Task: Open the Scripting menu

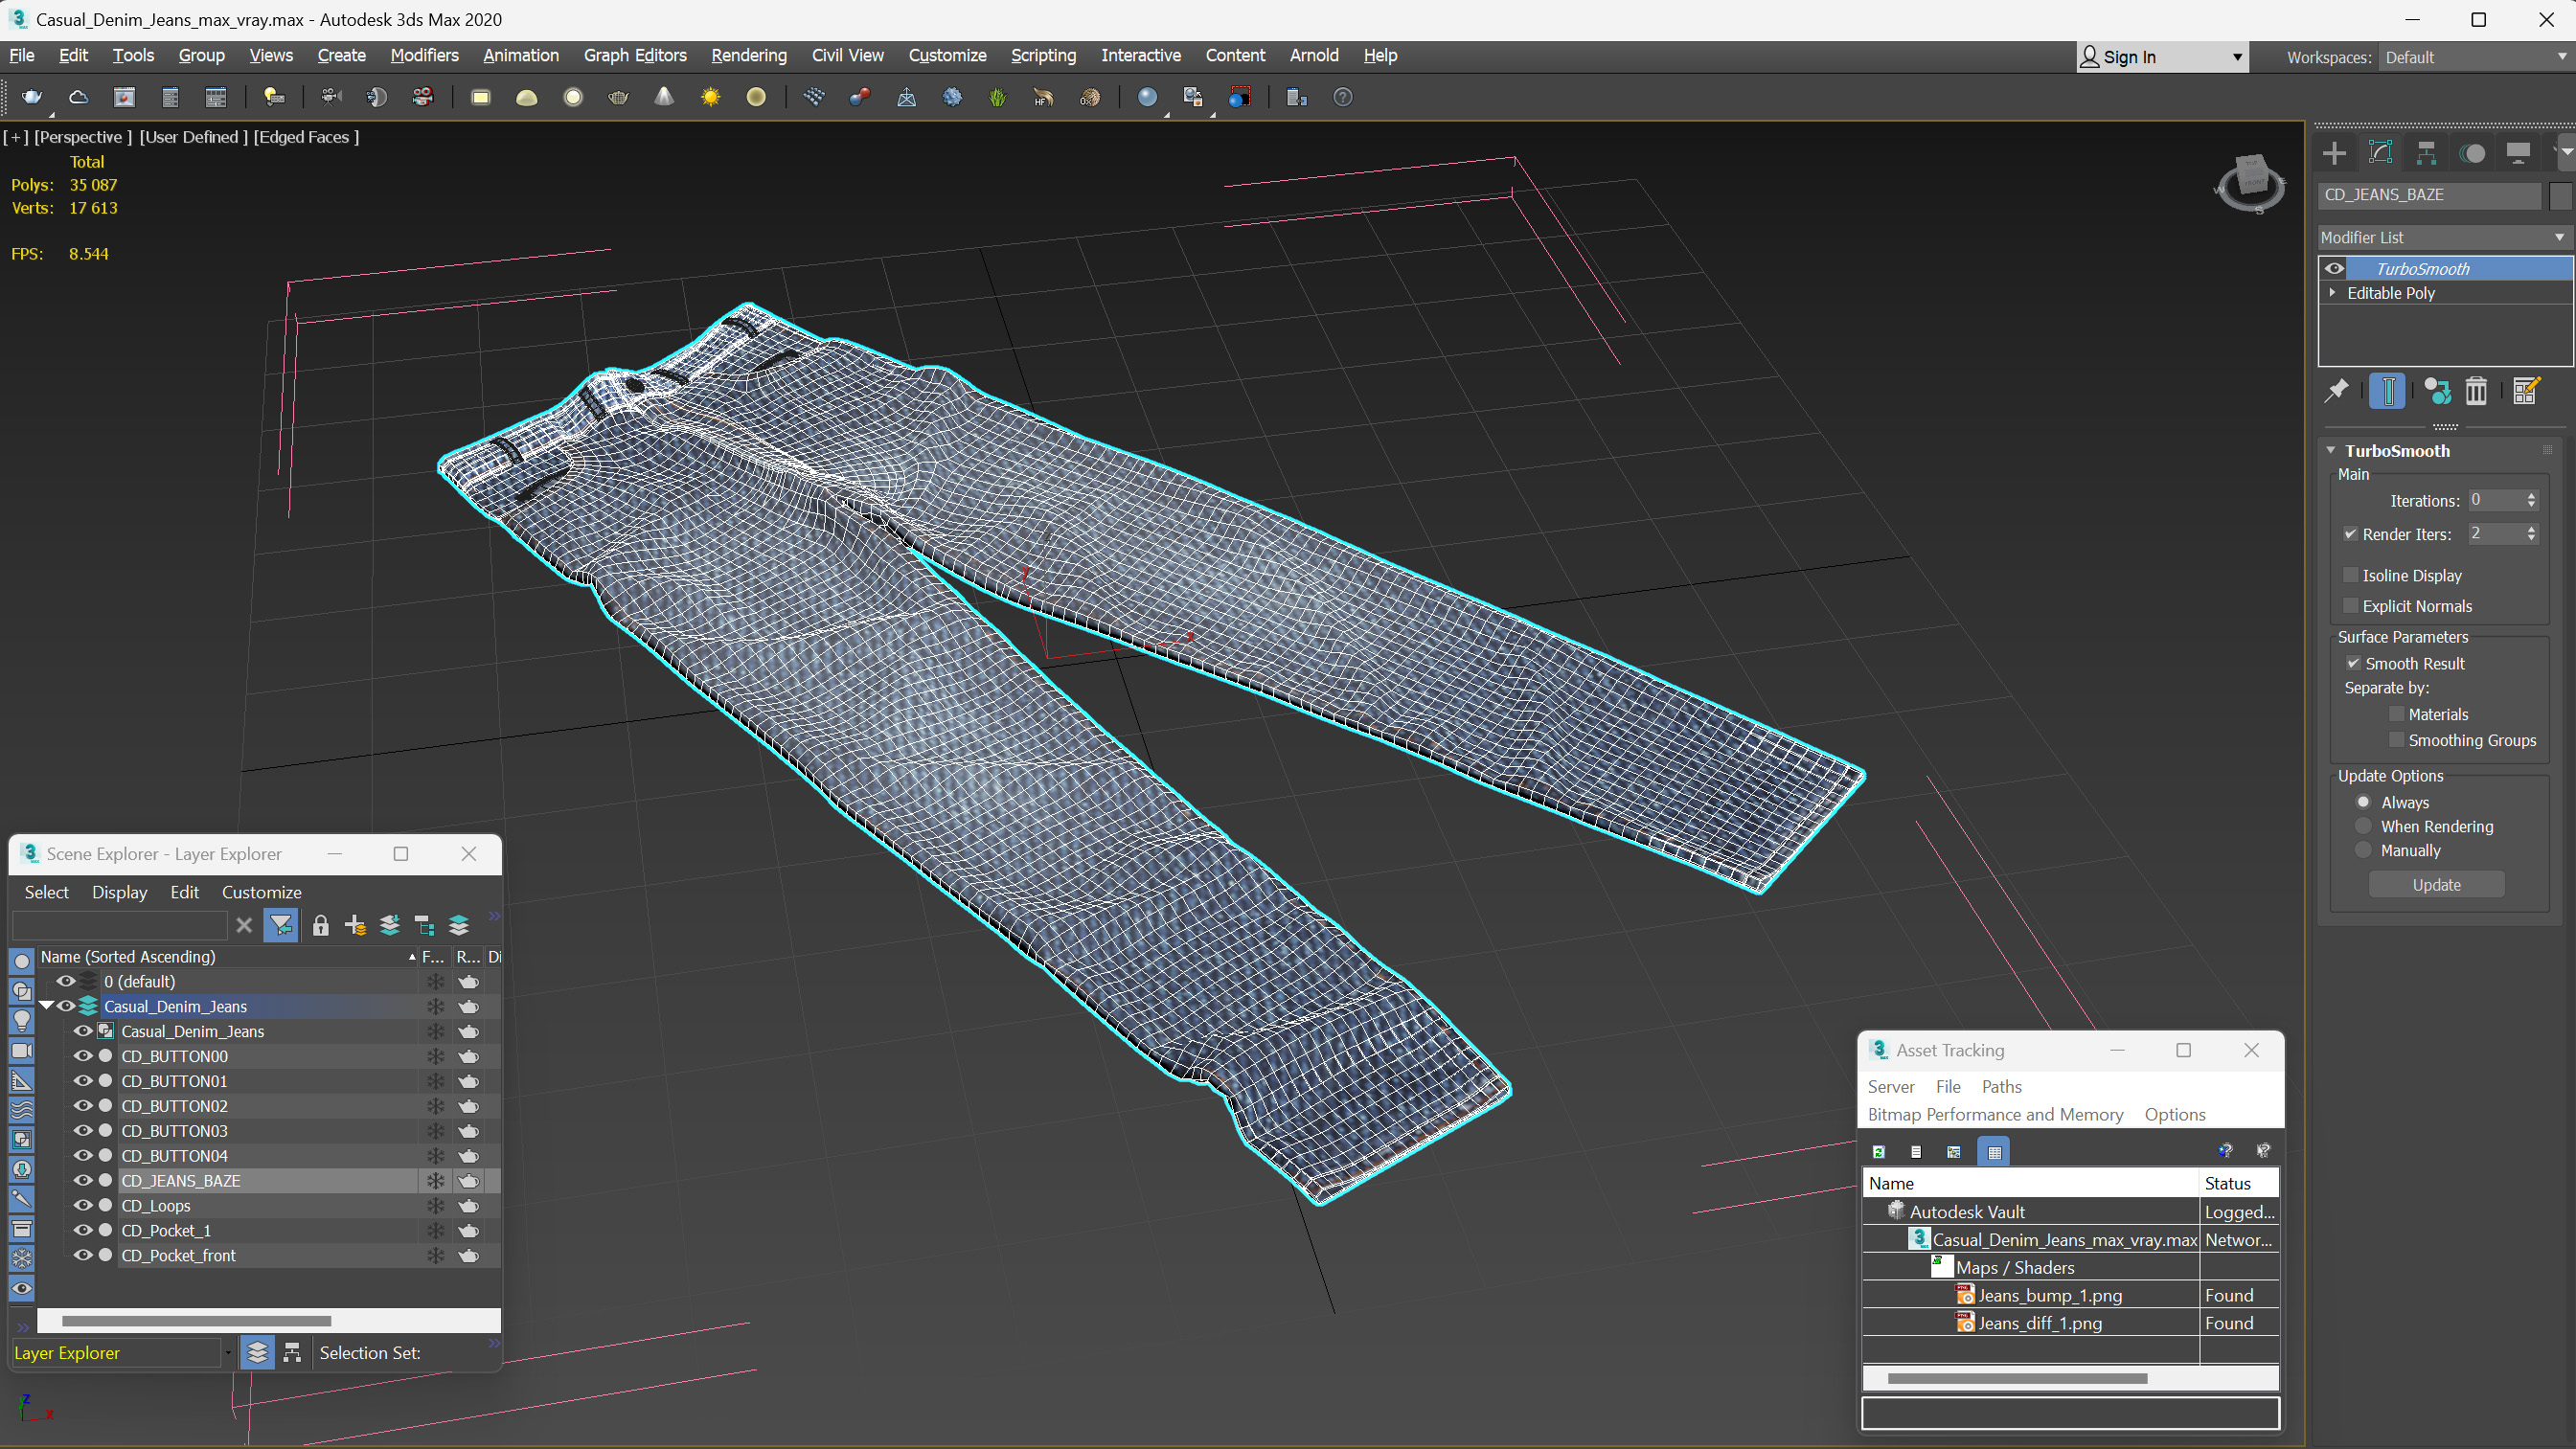Action: (x=1043, y=56)
